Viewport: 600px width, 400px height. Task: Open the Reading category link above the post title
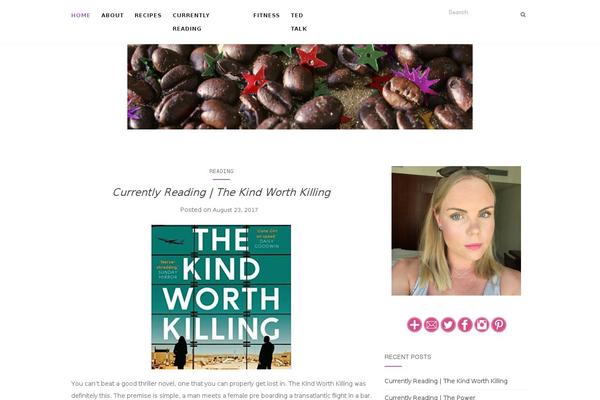pyautogui.click(x=221, y=171)
